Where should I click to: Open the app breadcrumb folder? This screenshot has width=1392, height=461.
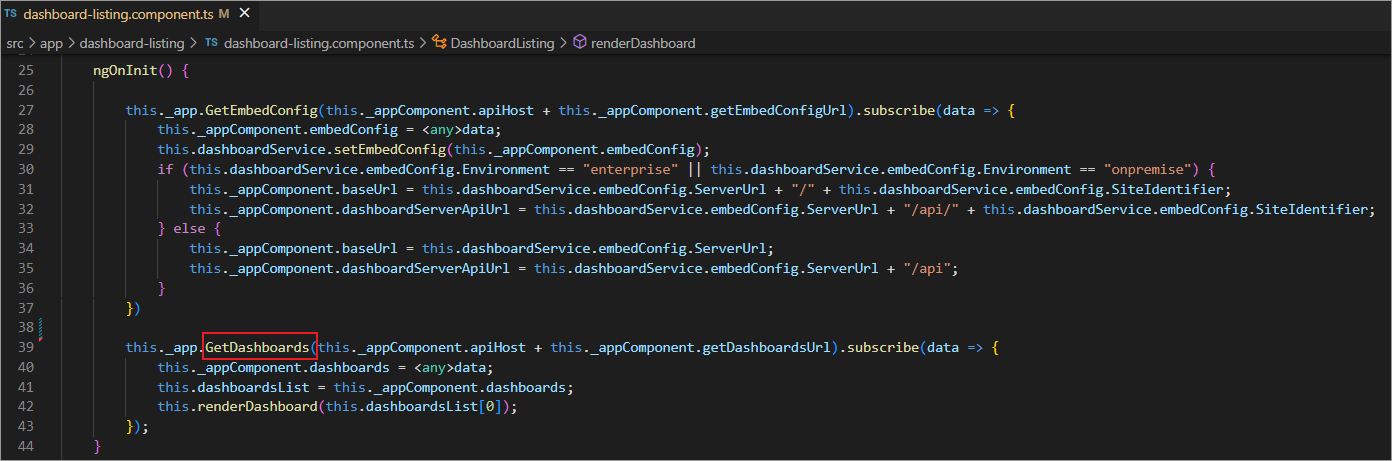pos(51,43)
